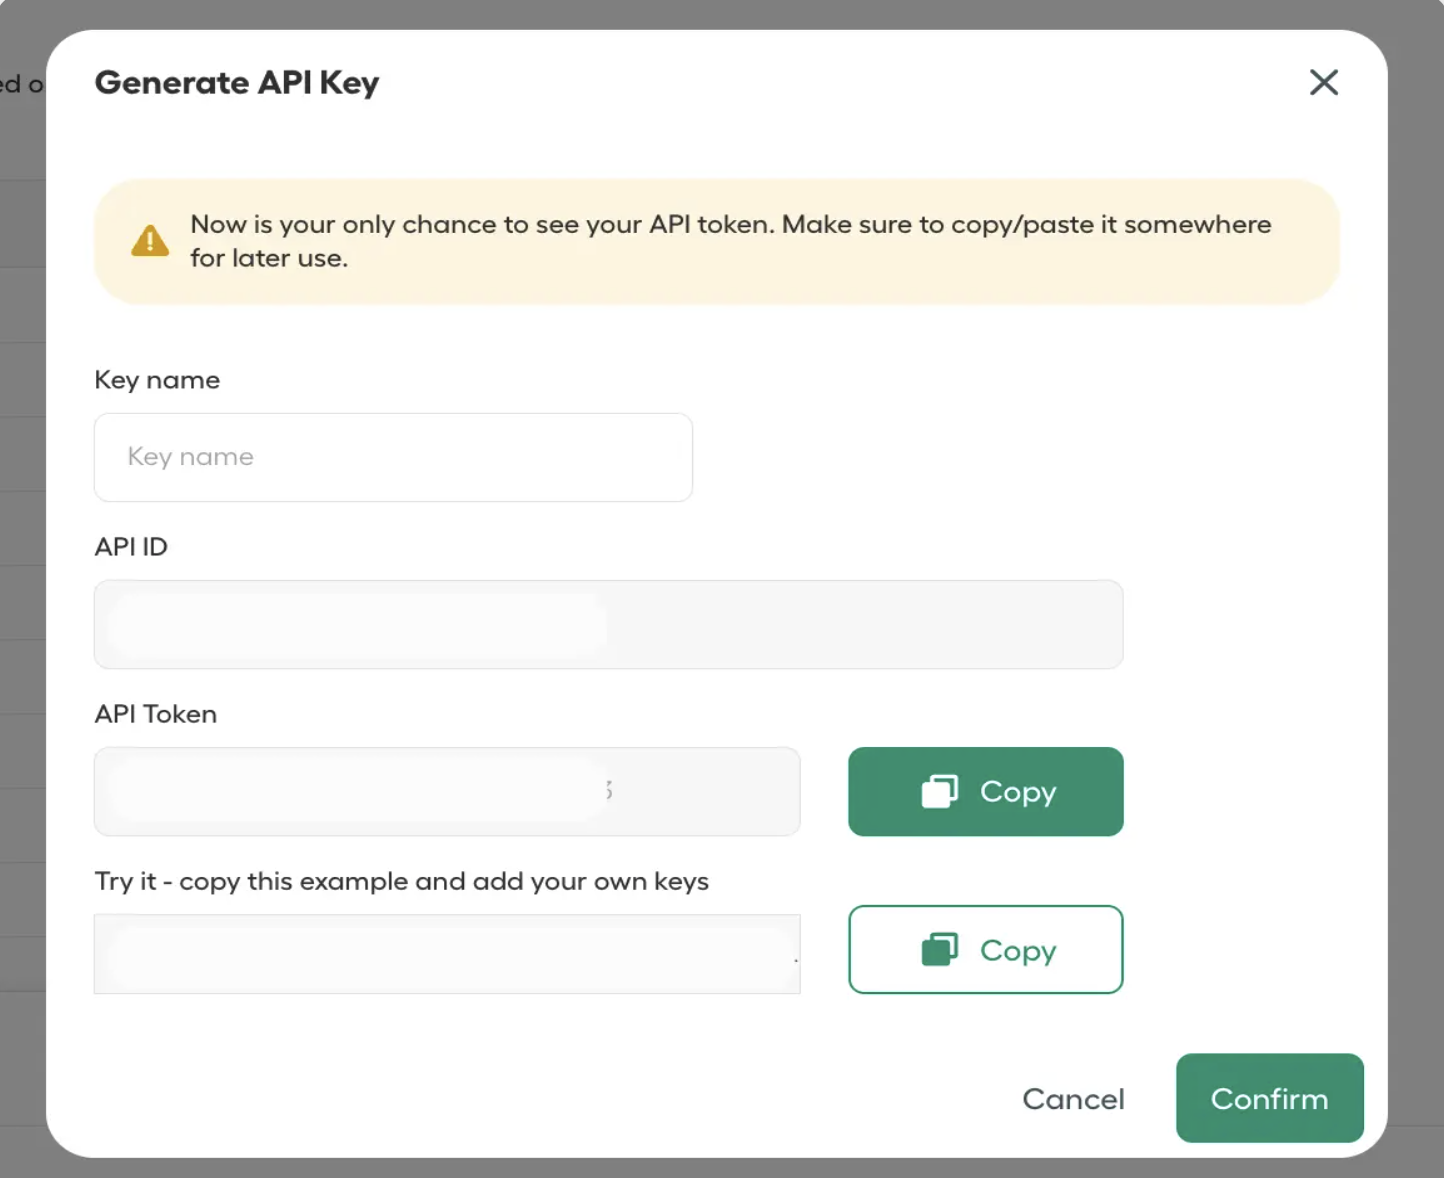Click the Generate API Key dialog title
The width and height of the screenshot is (1444, 1178).
click(x=236, y=83)
